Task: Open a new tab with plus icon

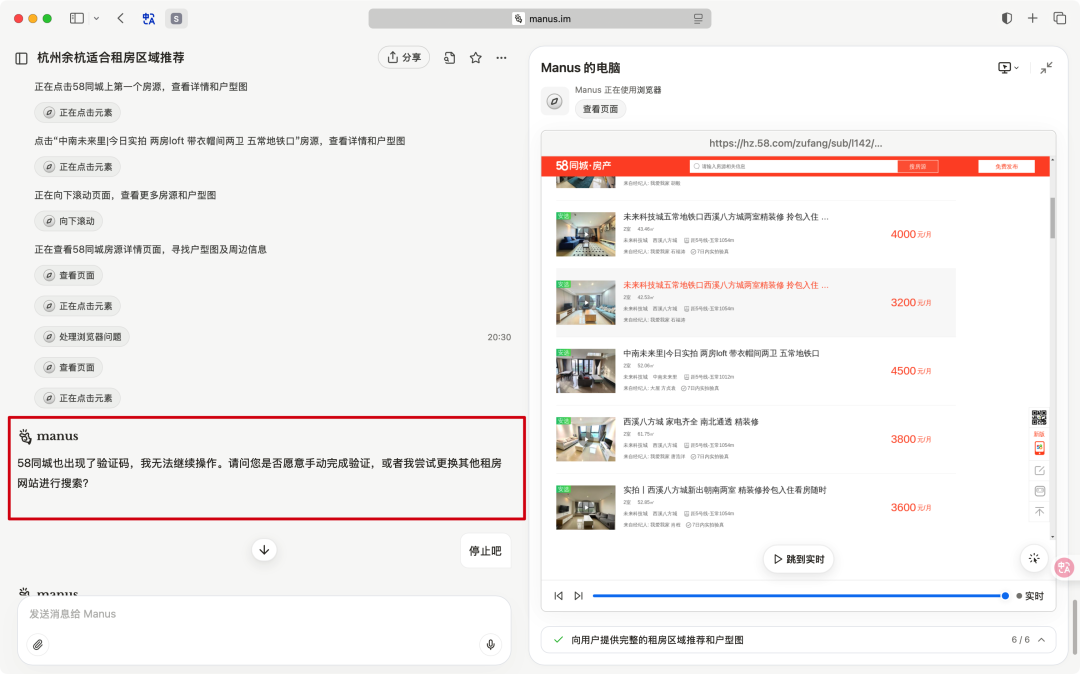Action: click(x=1032, y=19)
